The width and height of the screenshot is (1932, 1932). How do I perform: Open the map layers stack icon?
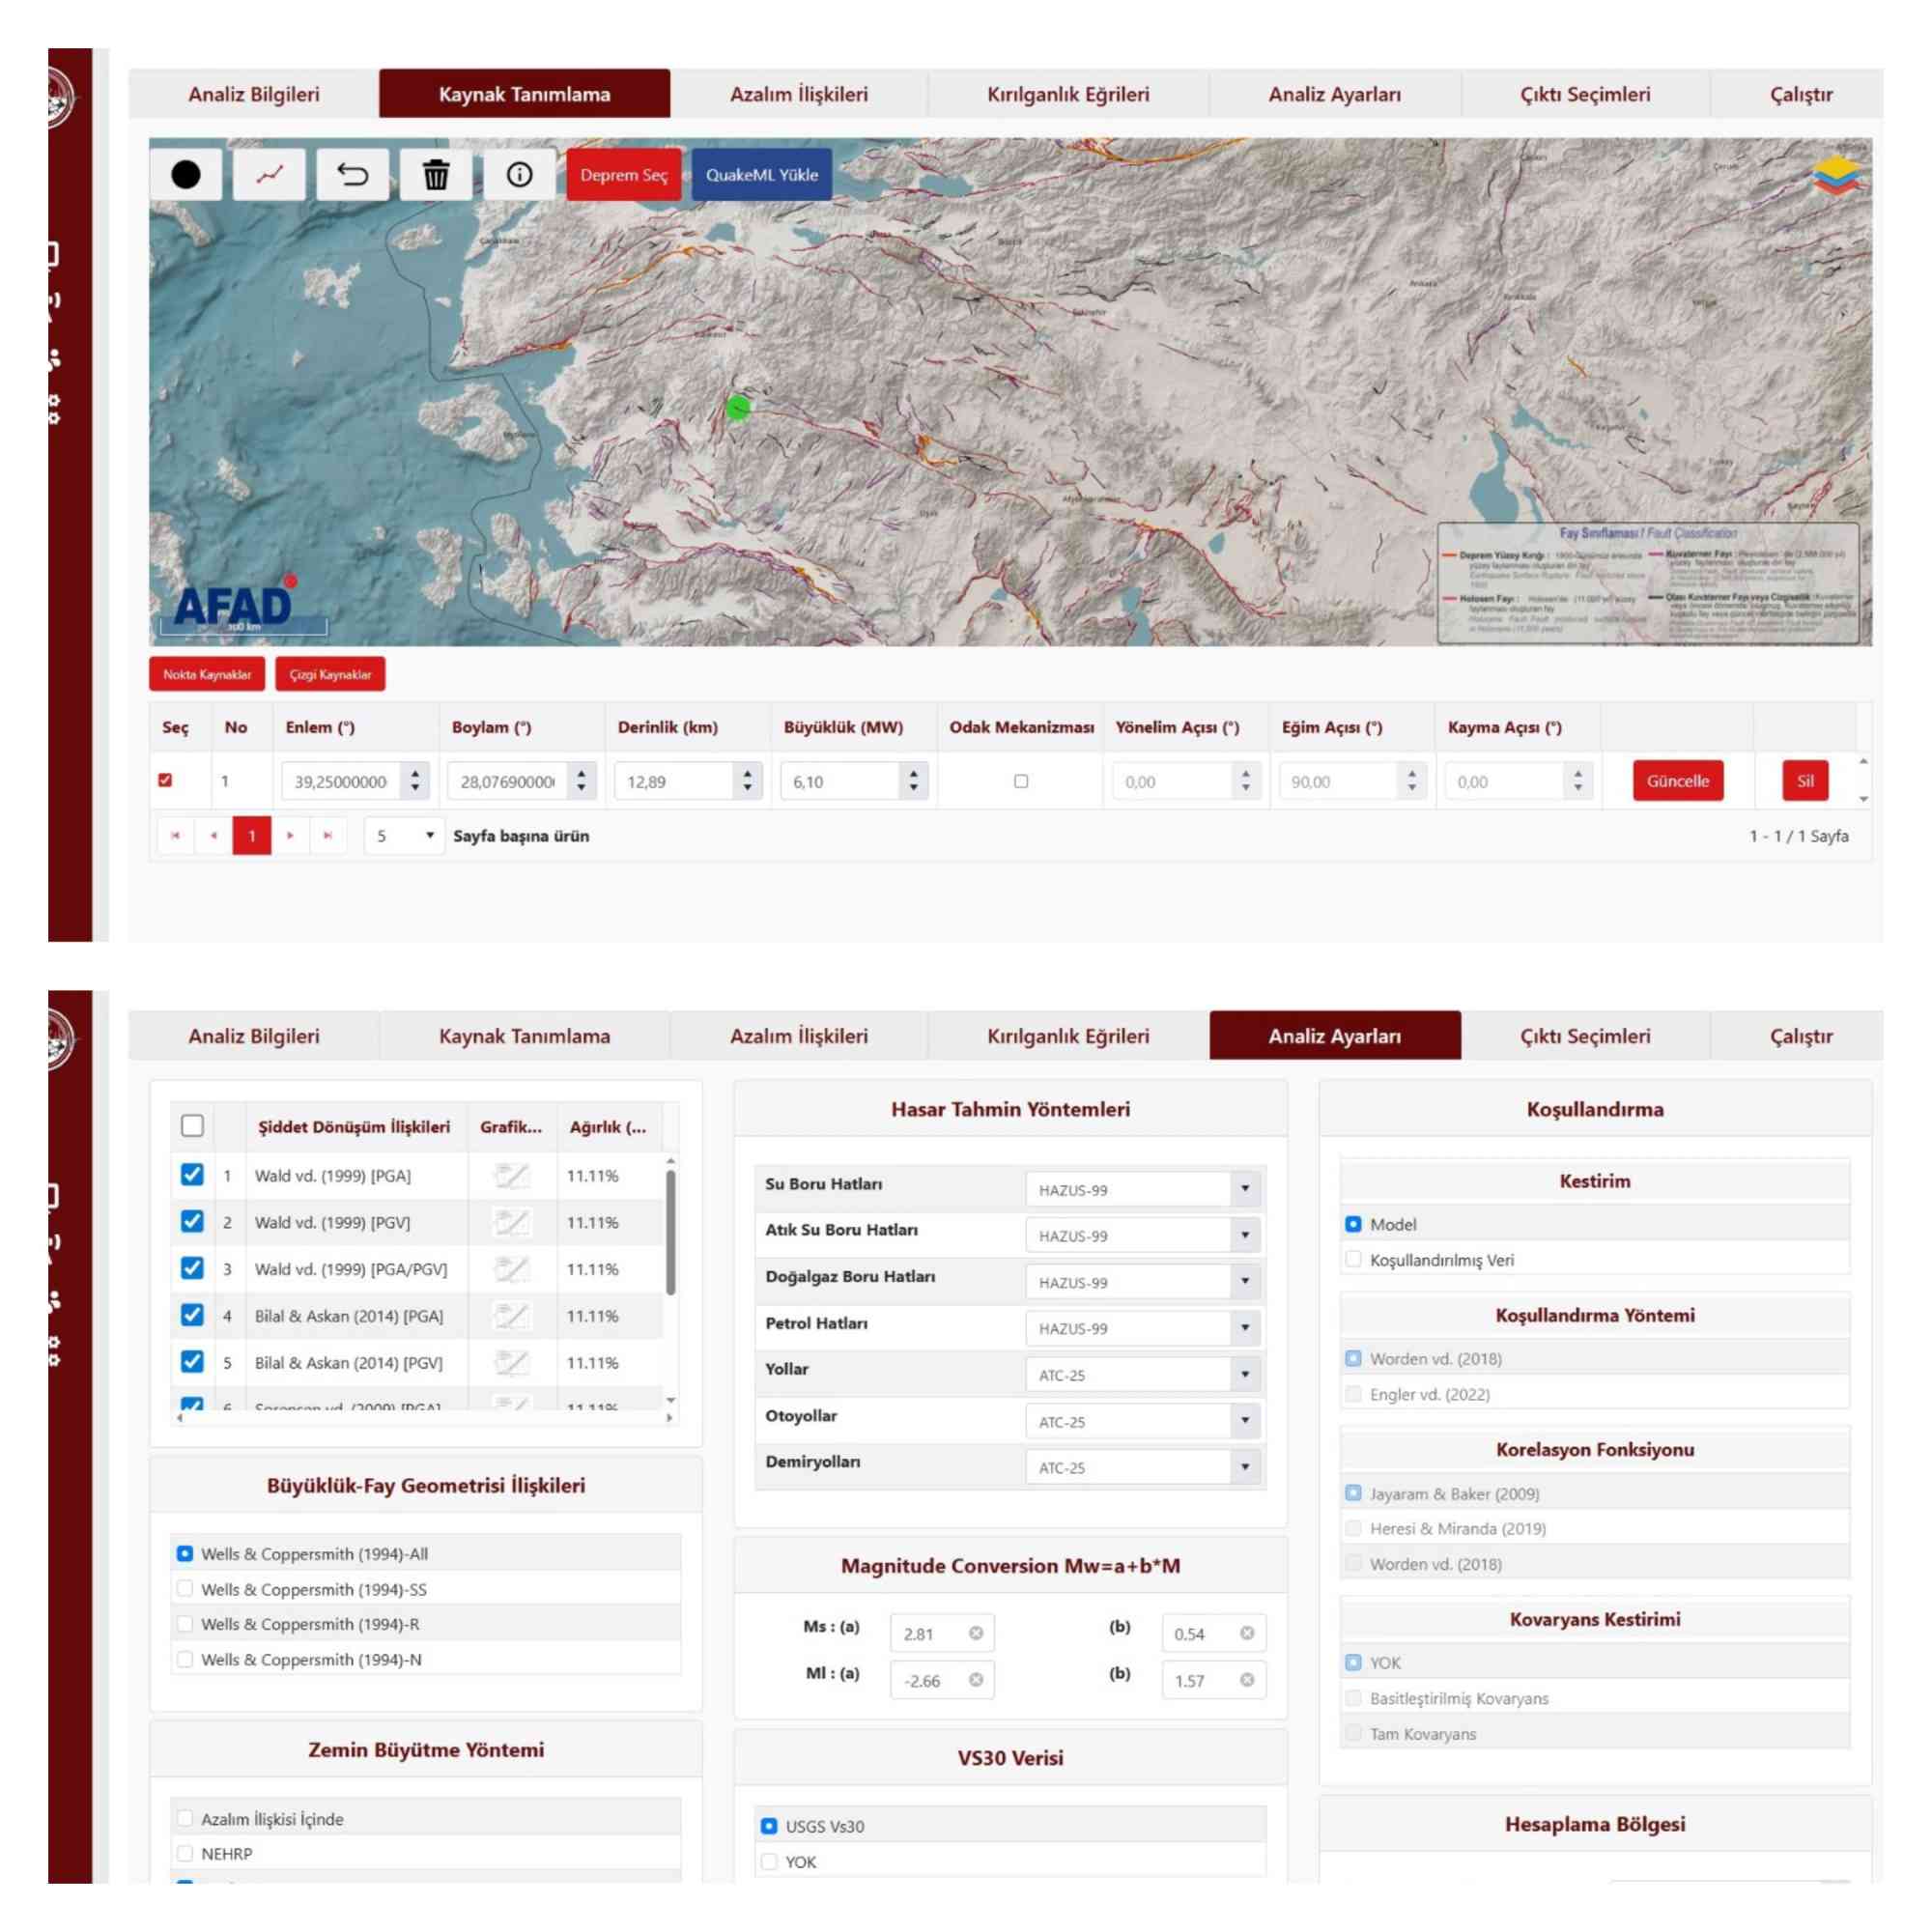pos(1836,176)
